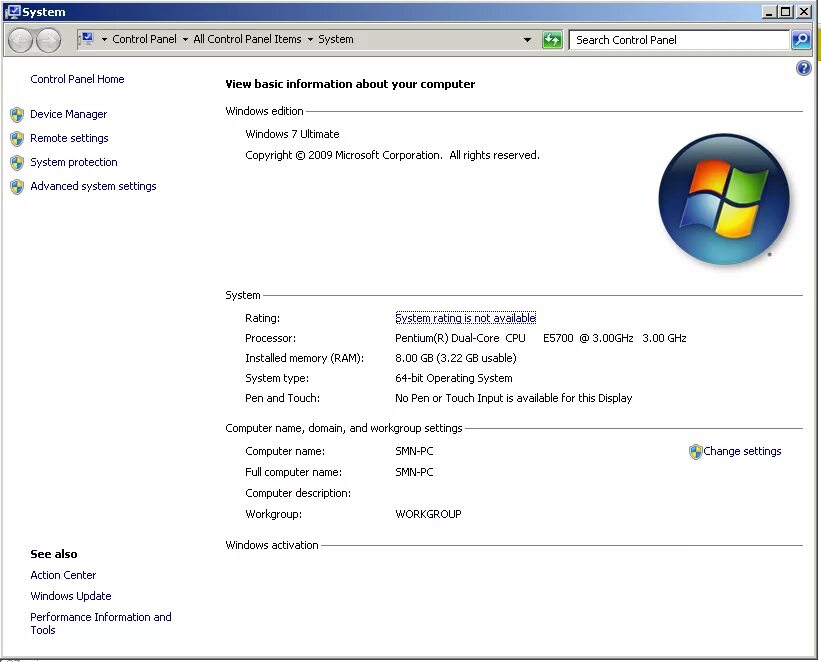The width and height of the screenshot is (821, 662).
Task: Click the View basic information heading
Action: click(350, 84)
